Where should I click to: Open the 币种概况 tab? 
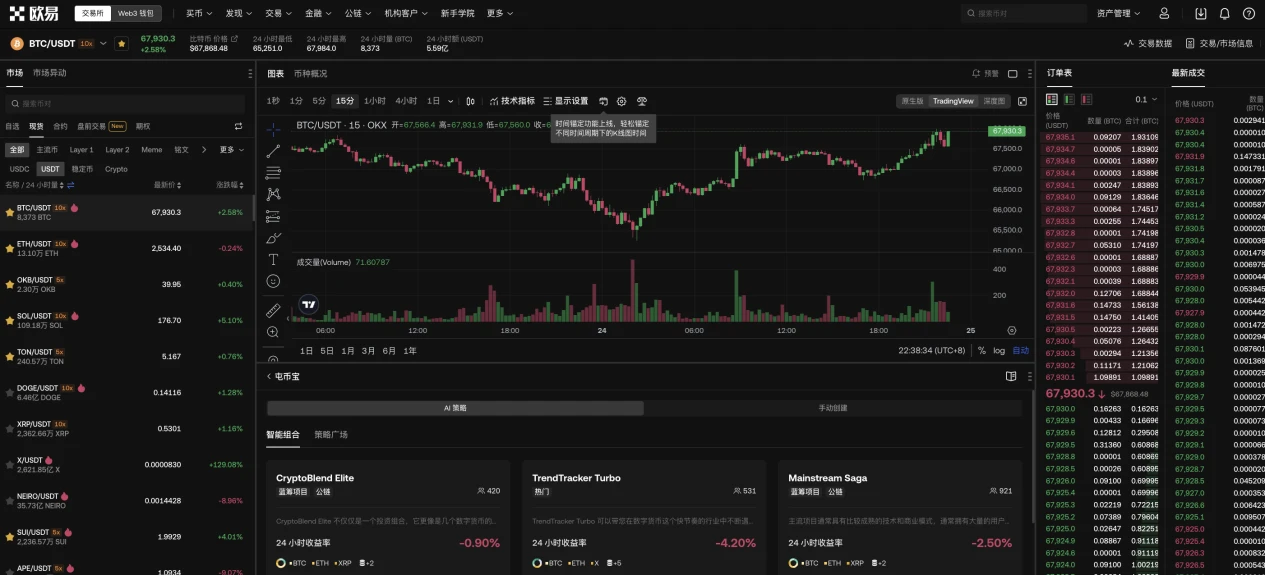310,73
